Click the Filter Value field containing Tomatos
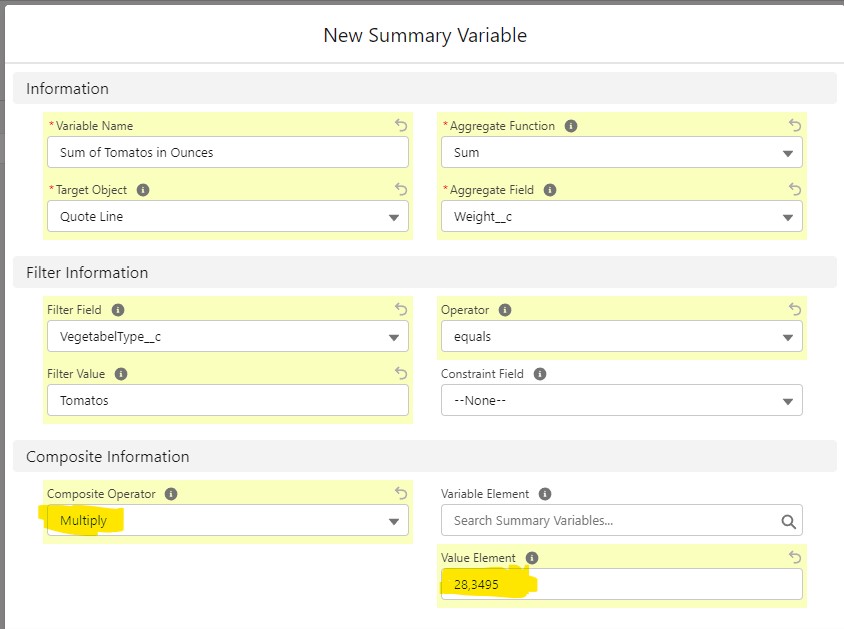Image resolution: width=844 pixels, height=629 pixels. click(227, 401)
